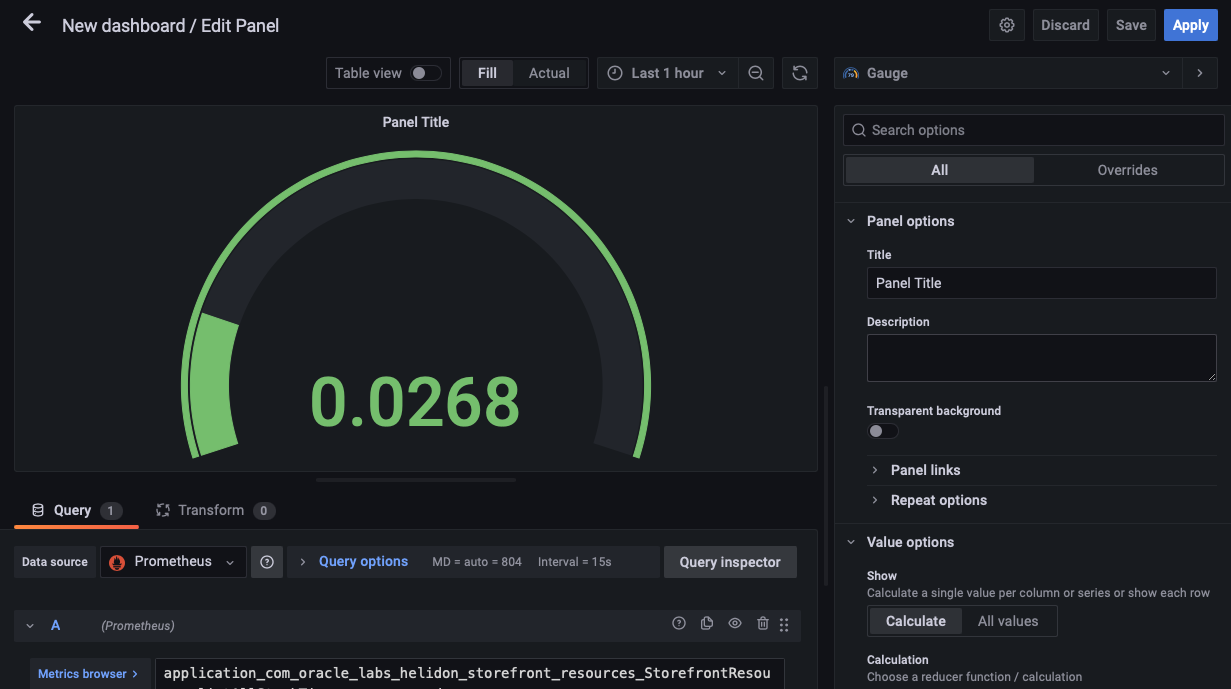Click the Transform tab icon

coord(162,510)
